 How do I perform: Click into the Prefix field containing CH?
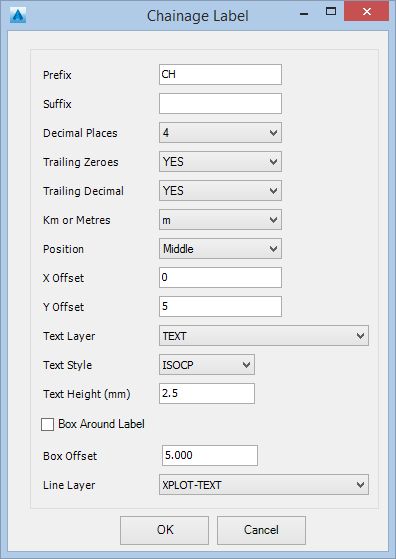pos(220,75)
